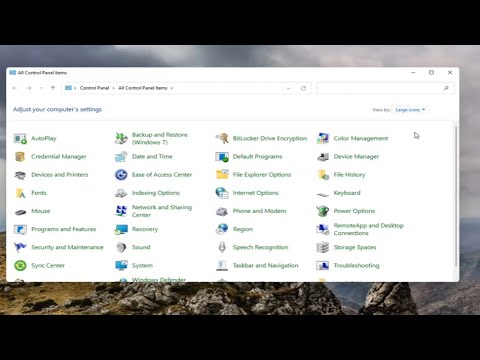The image size is (480, 360).
Task: Expand the View by Large icons dropdown
Action: (410, 110)
